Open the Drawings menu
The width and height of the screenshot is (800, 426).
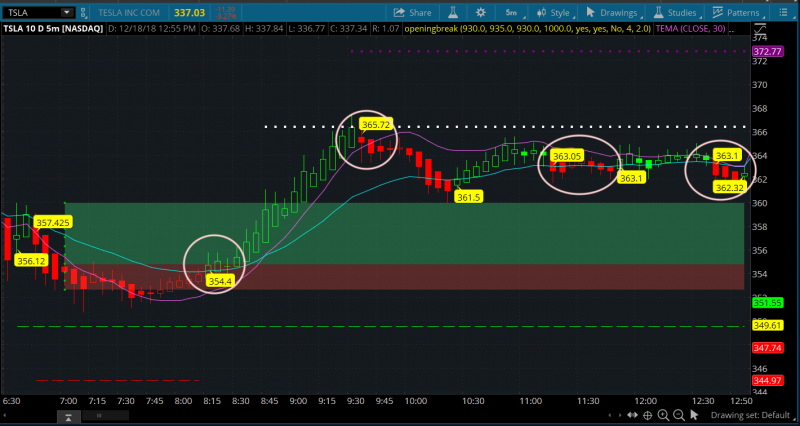tap(614, 12)
